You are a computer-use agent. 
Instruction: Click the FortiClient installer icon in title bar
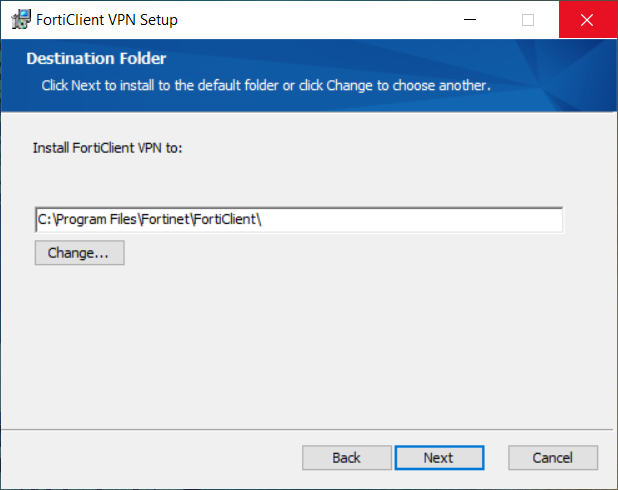point(21,19)
